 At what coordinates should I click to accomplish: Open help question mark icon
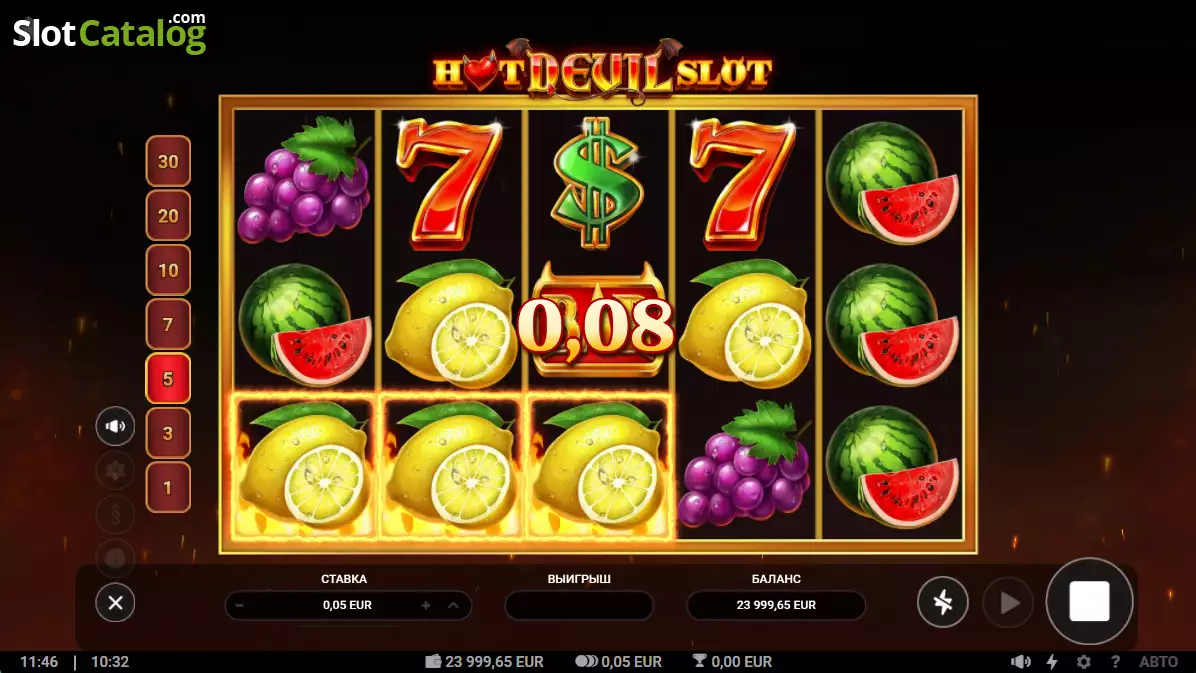click(1115, 662)
